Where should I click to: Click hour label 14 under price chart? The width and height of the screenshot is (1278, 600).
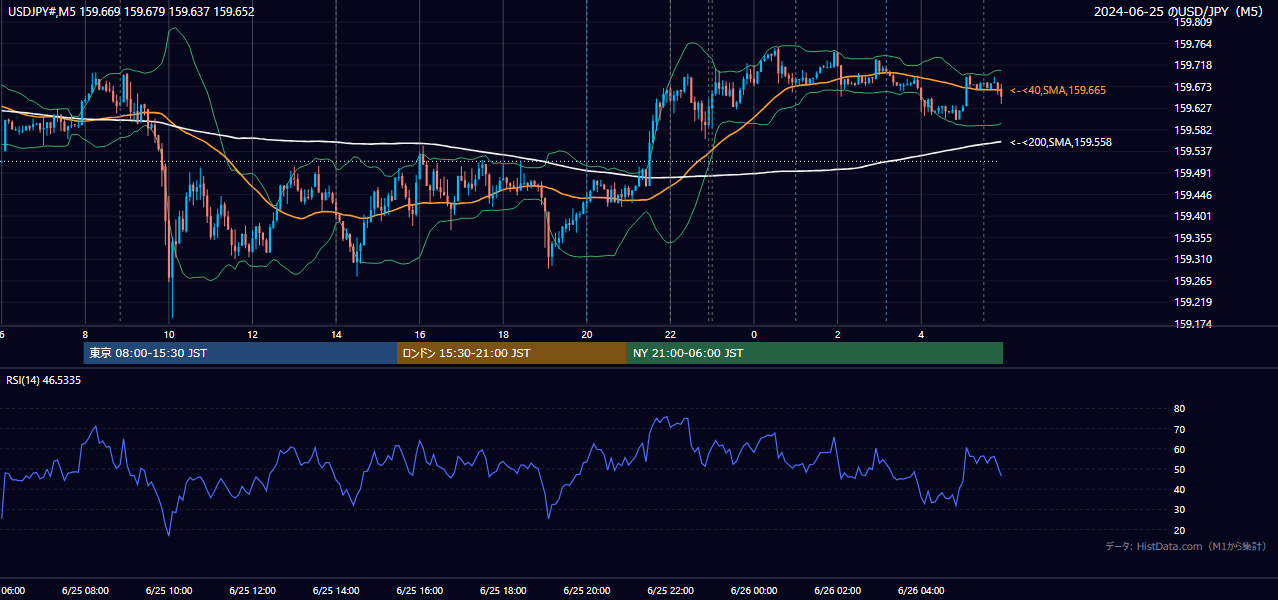click(x=337, y=335)
